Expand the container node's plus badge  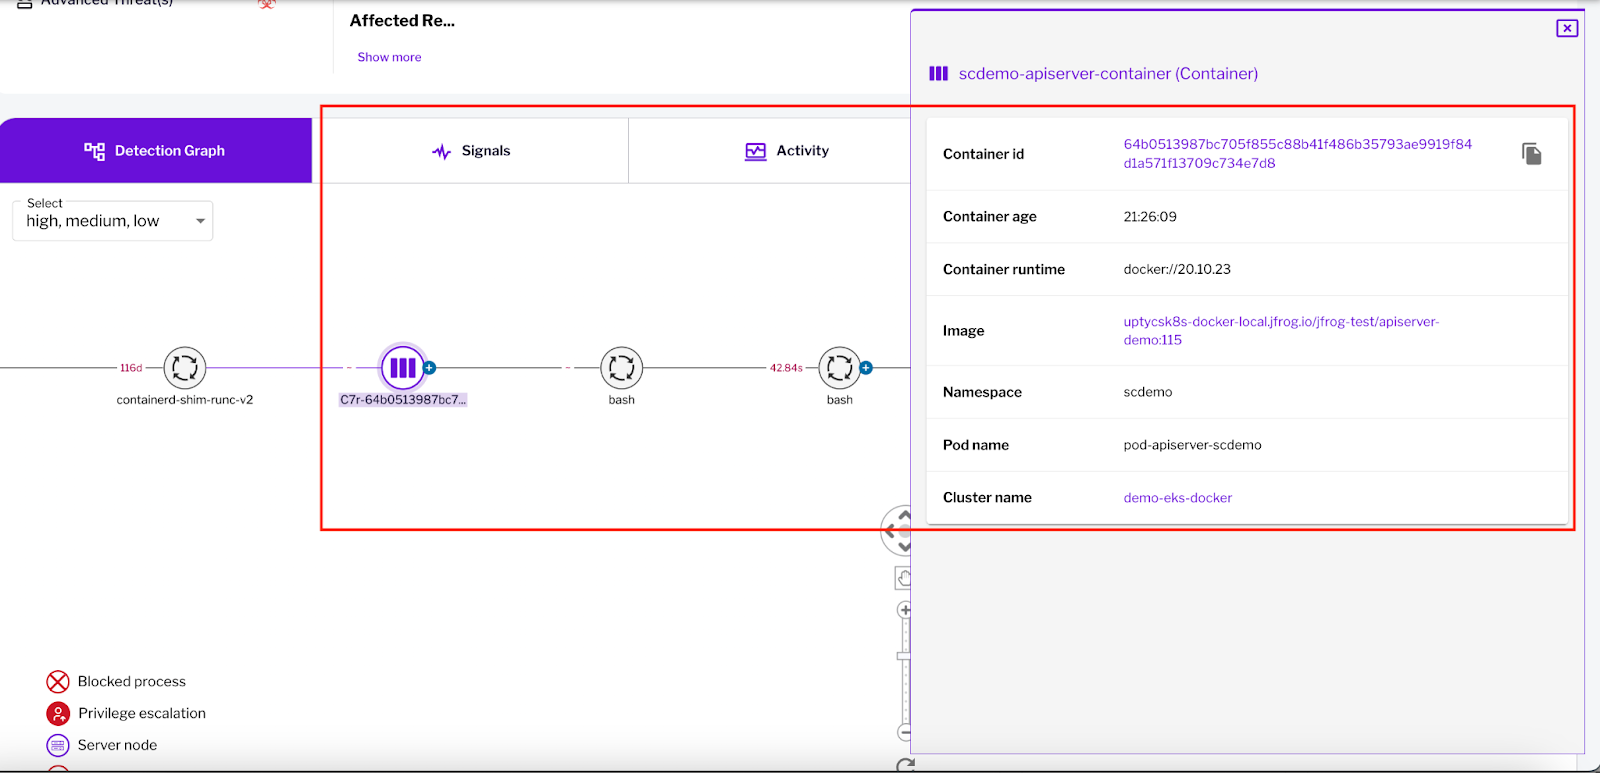430,368
